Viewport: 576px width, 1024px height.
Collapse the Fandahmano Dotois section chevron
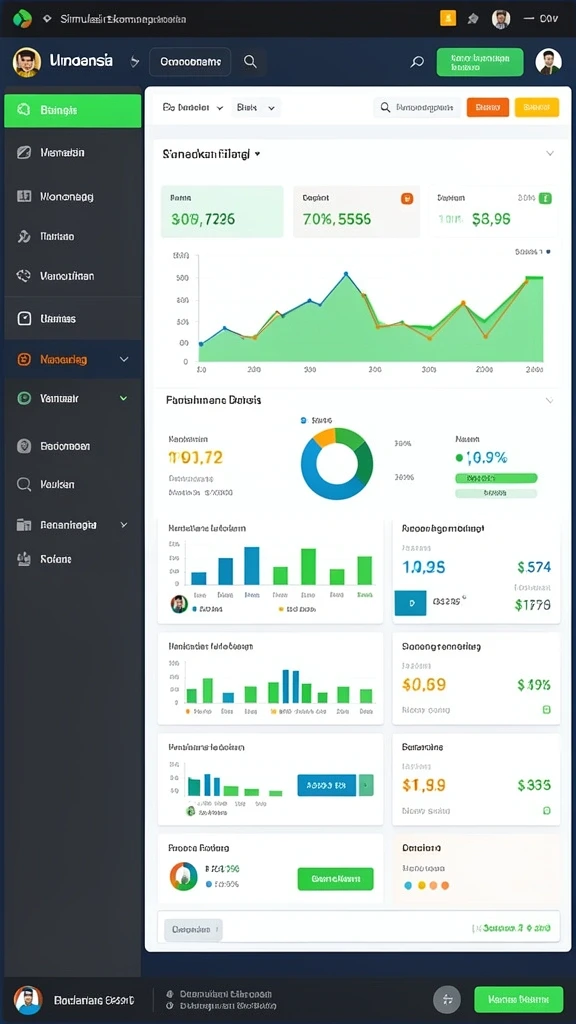549,400
